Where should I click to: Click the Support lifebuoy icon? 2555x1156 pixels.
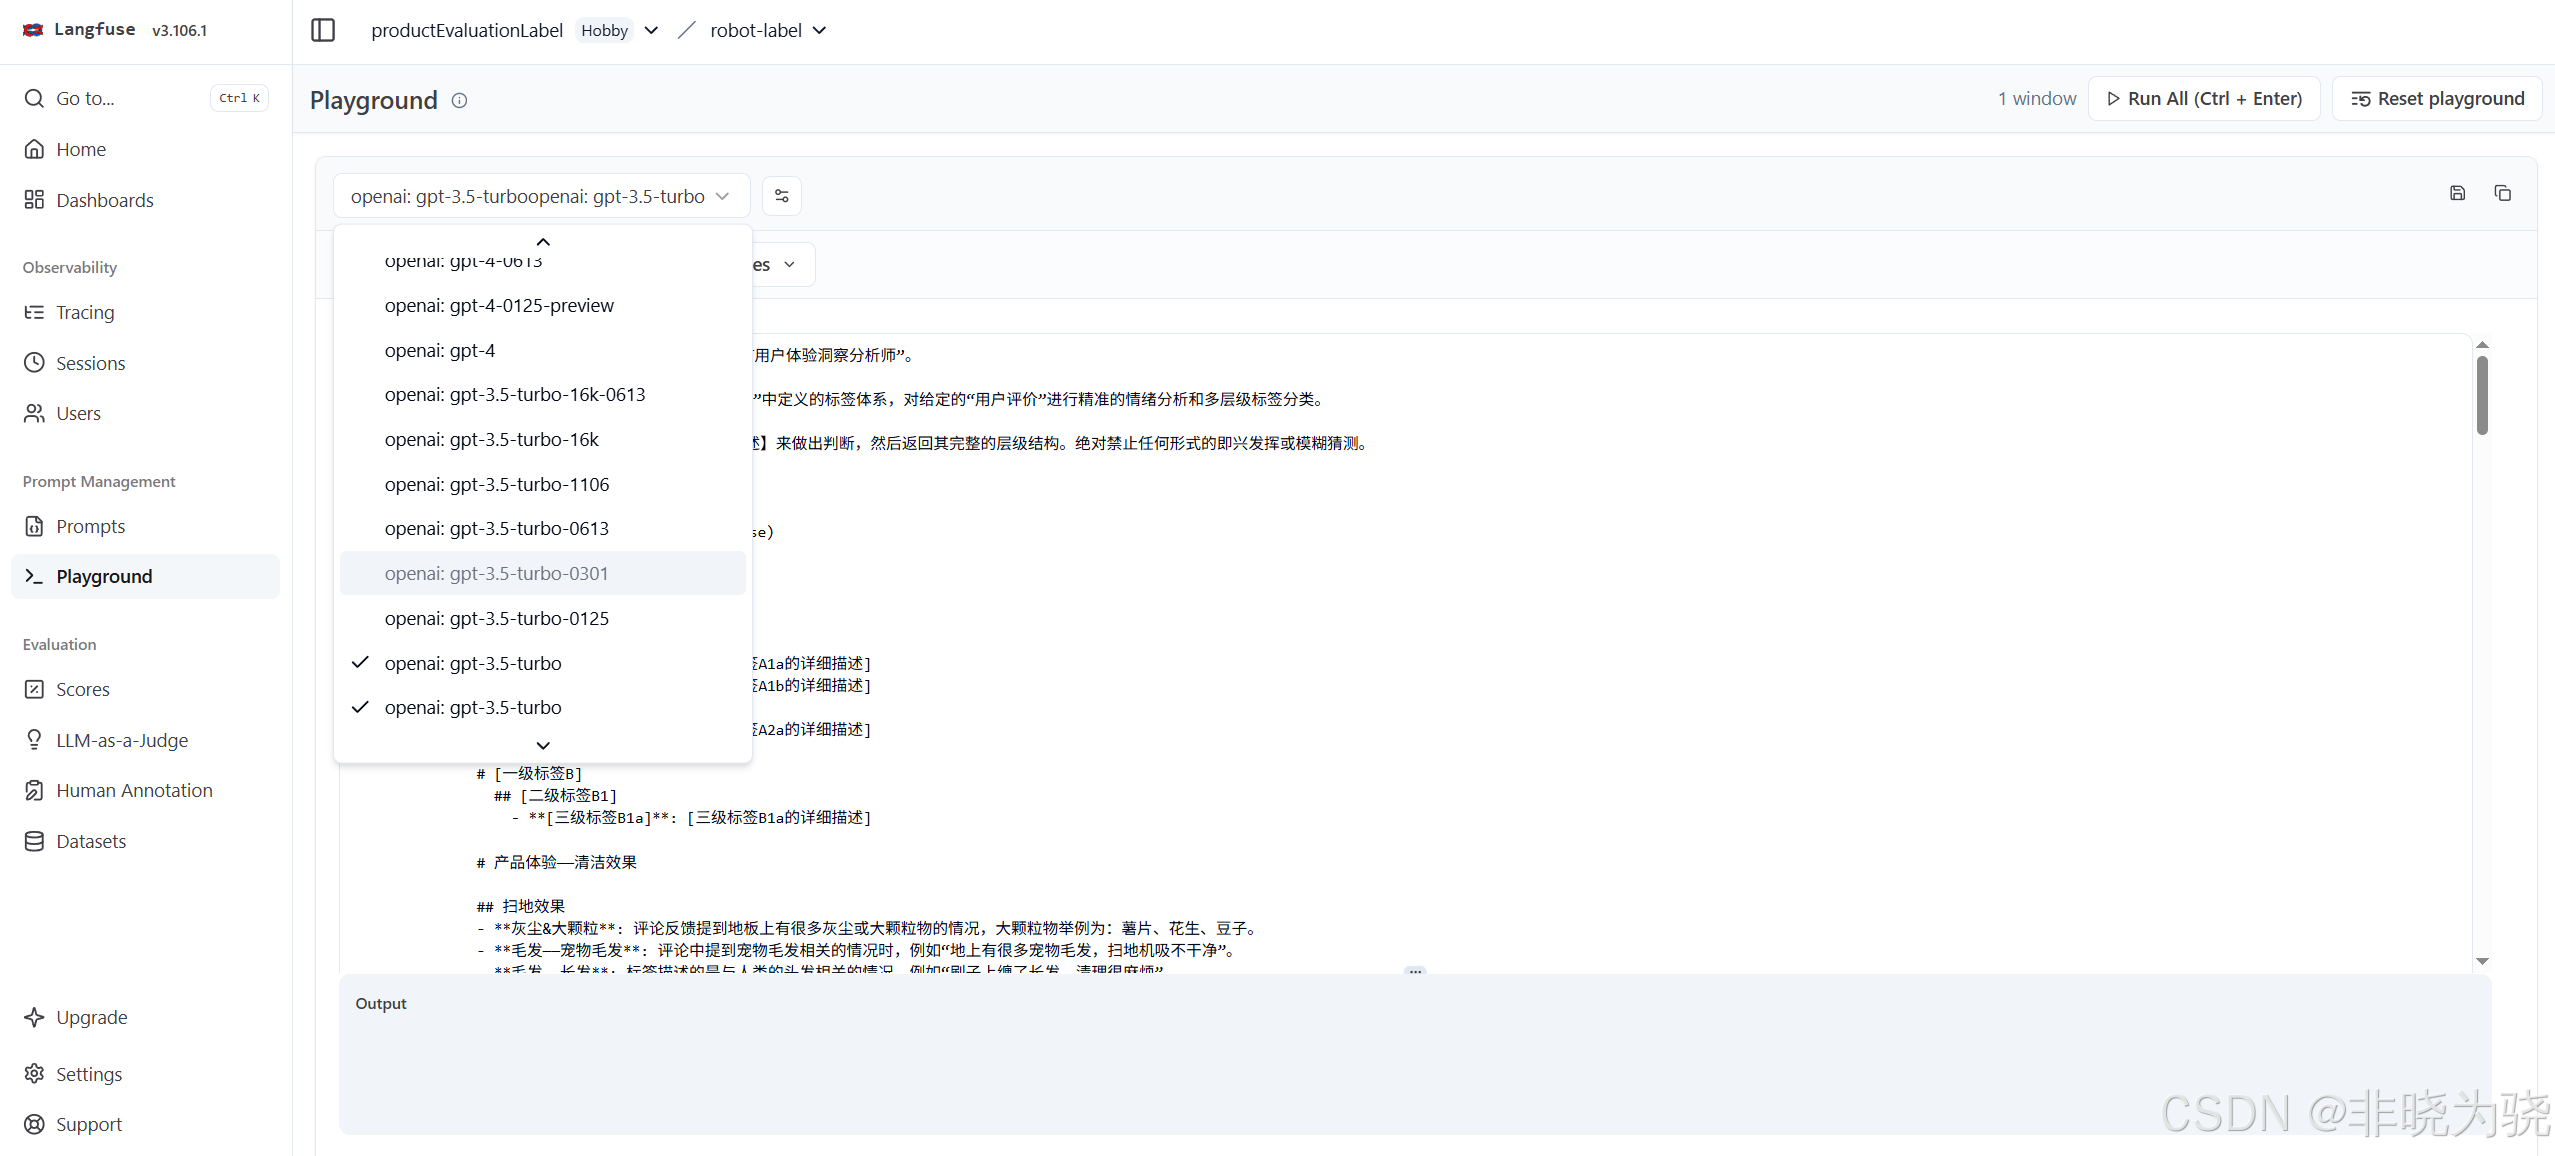tap(34, 1124)
